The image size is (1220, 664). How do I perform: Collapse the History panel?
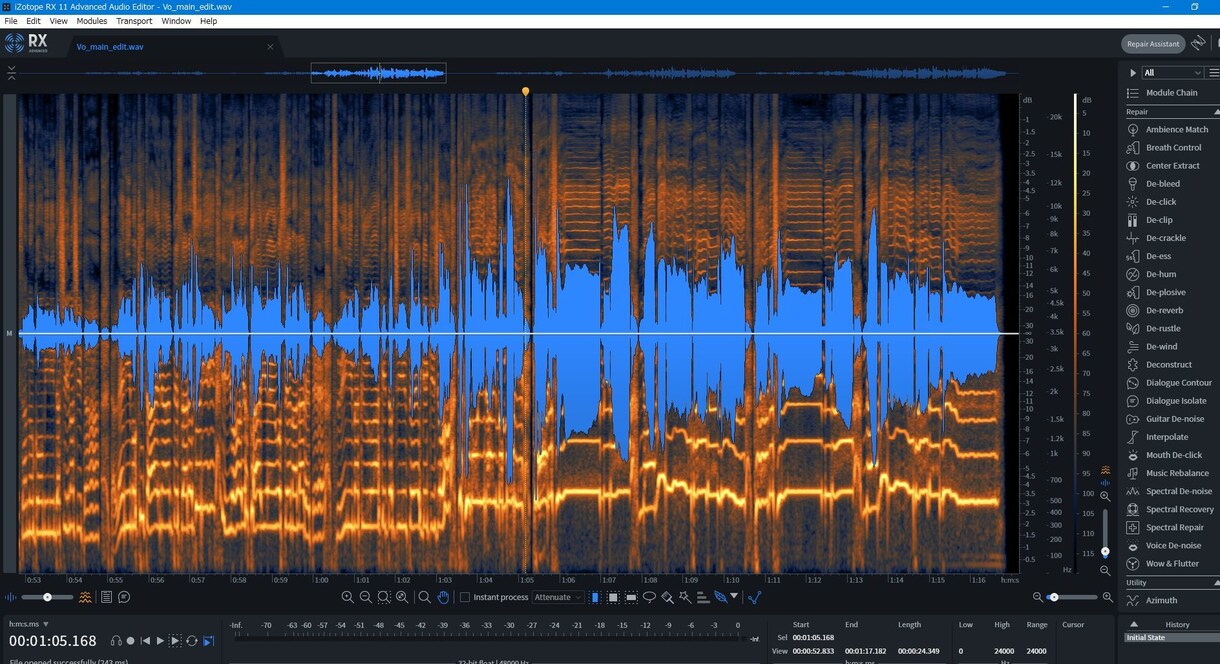1133,624
